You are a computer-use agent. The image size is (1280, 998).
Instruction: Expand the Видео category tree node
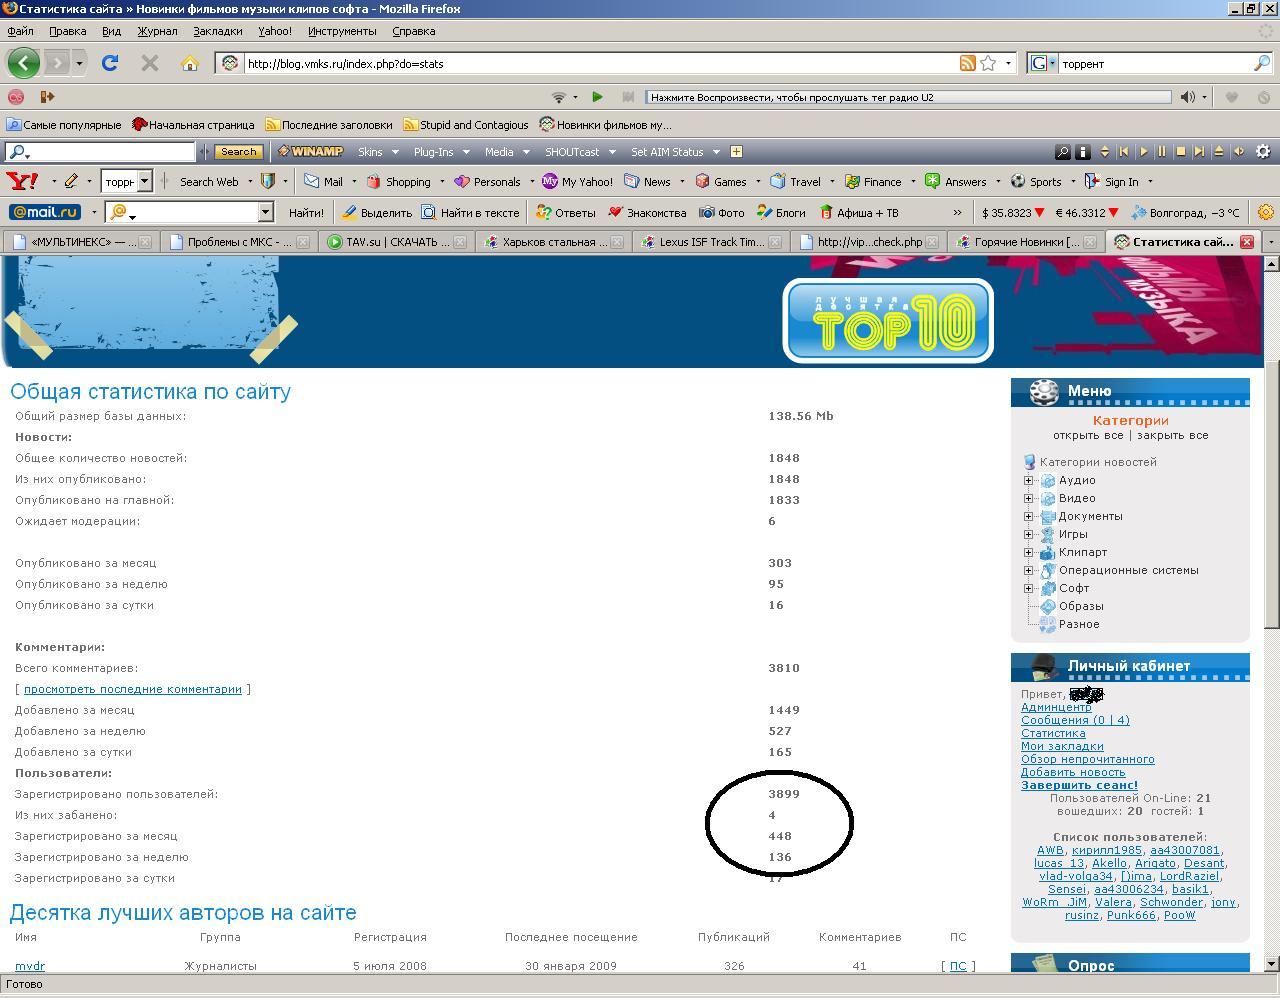(x=1028, y=498)
